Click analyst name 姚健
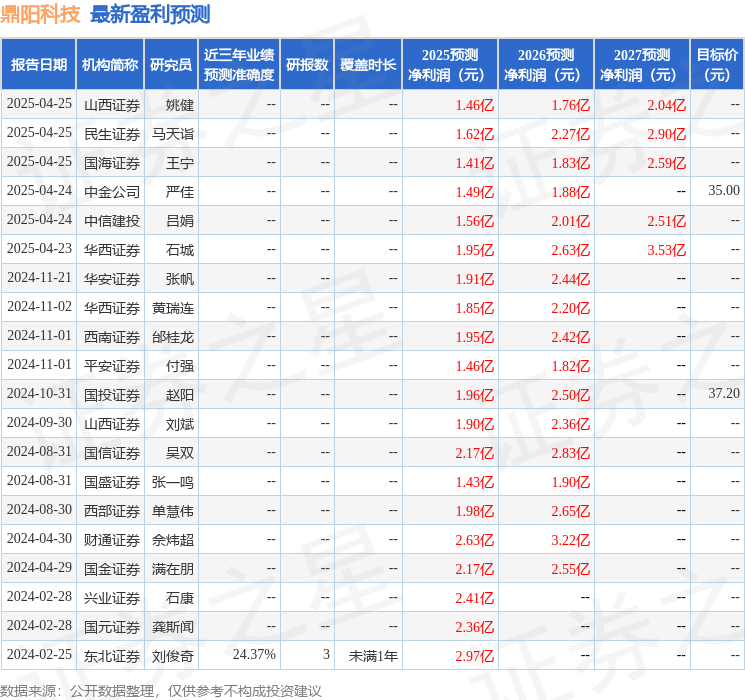This screenshot has width=745, height=700. pos(180,105)
